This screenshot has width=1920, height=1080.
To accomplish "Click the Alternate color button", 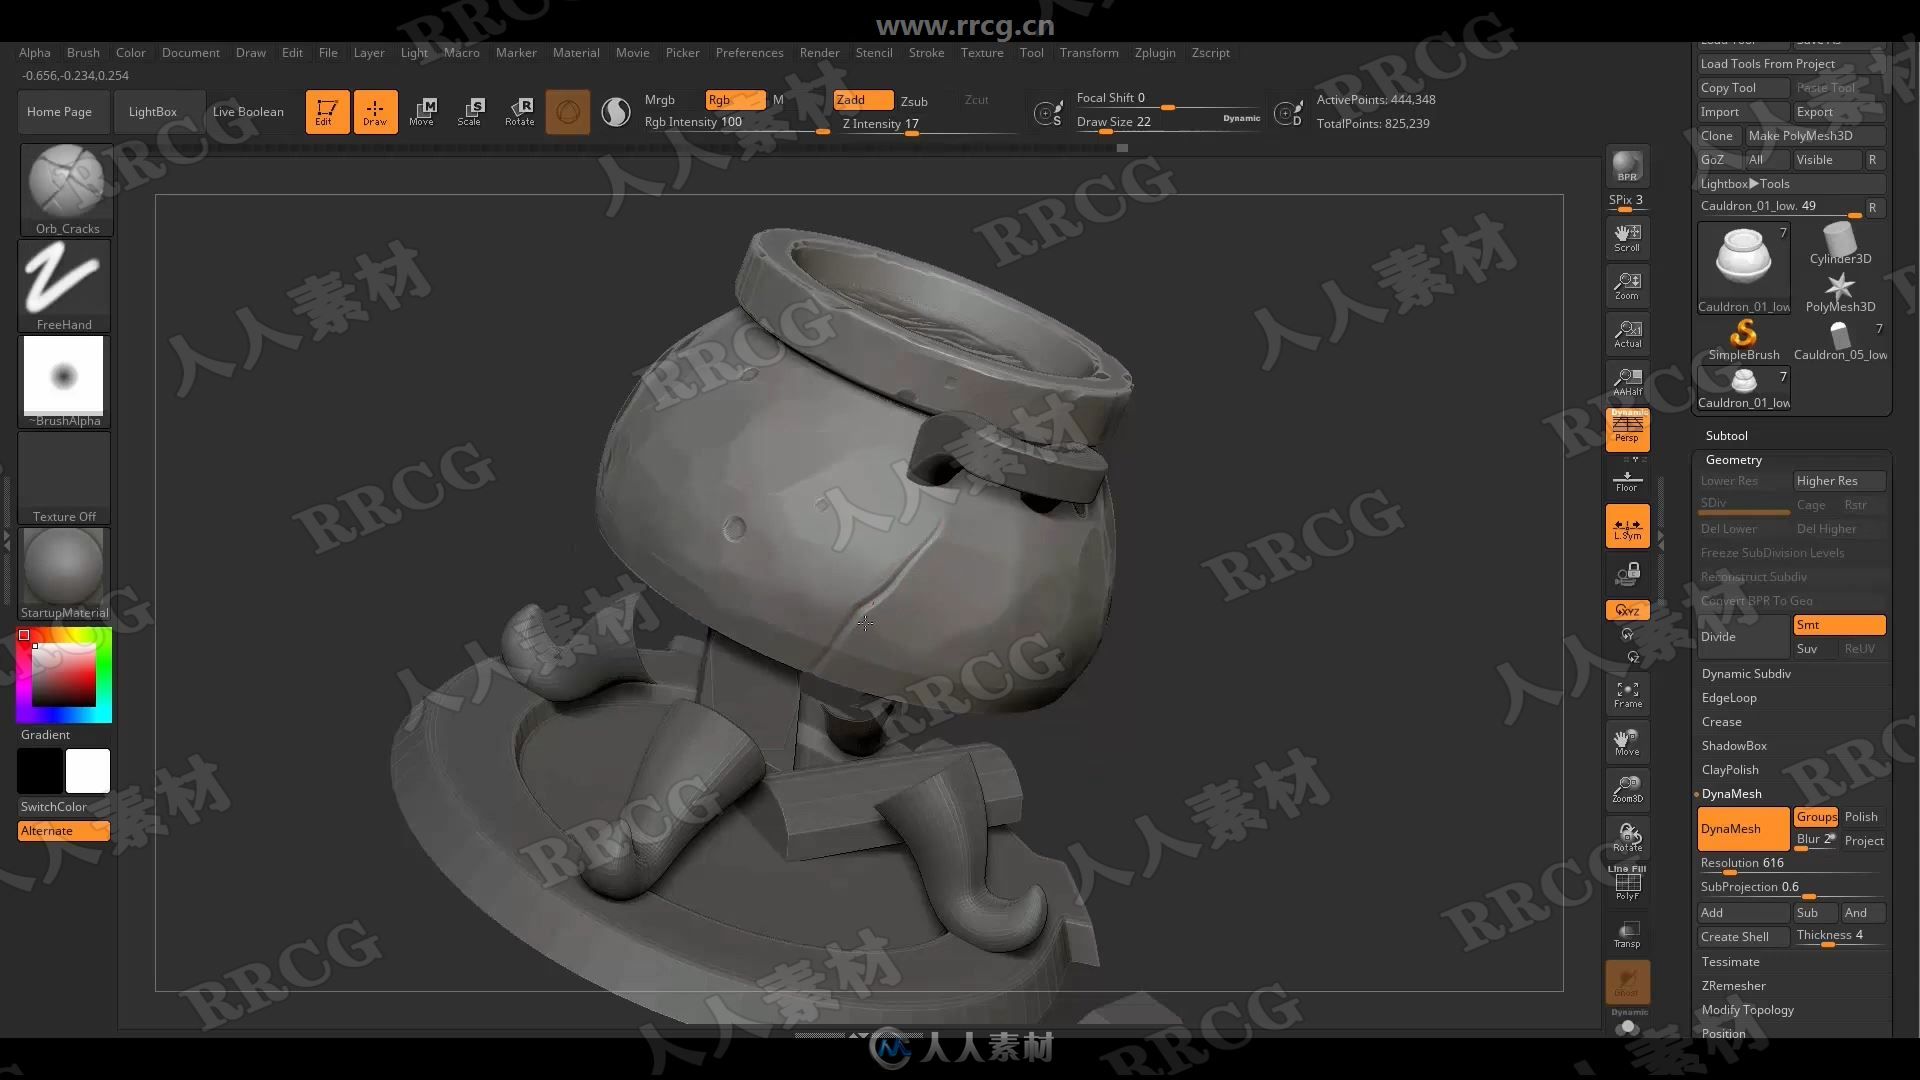I will pyautogui.click(x=63, y=831).
